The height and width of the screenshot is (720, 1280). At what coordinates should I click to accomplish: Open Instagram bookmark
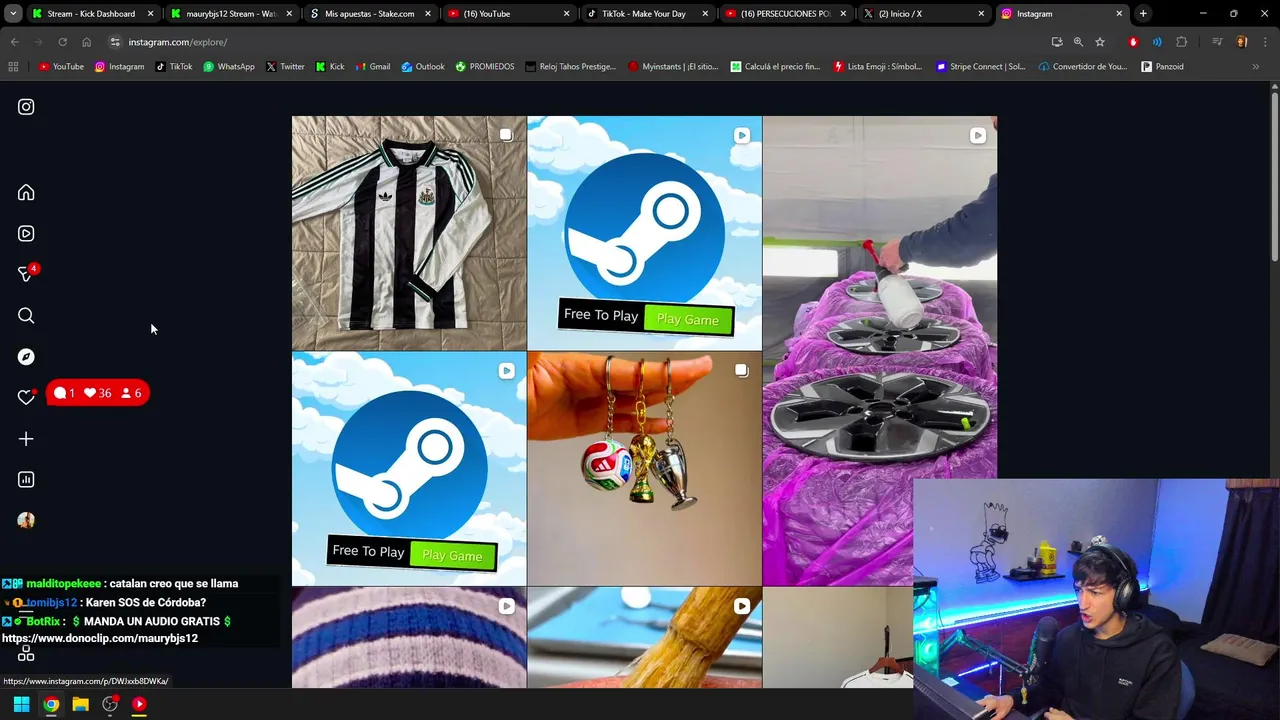tap(119, 67)
